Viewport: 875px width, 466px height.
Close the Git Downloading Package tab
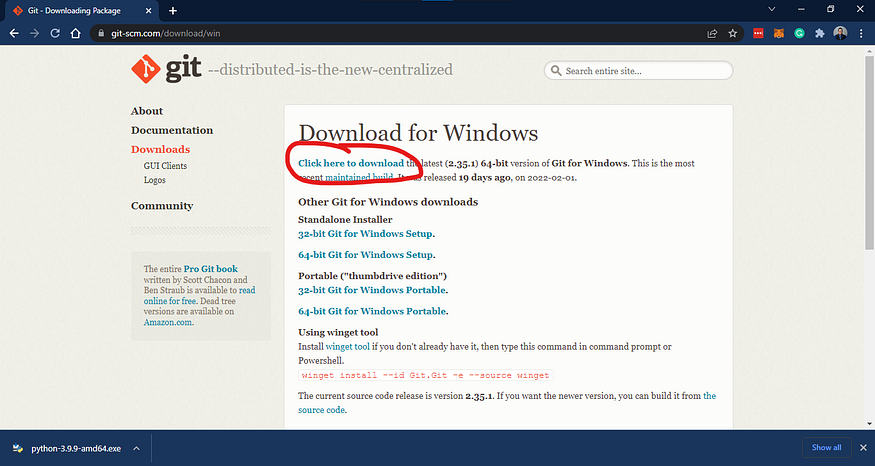click(148, 11)
